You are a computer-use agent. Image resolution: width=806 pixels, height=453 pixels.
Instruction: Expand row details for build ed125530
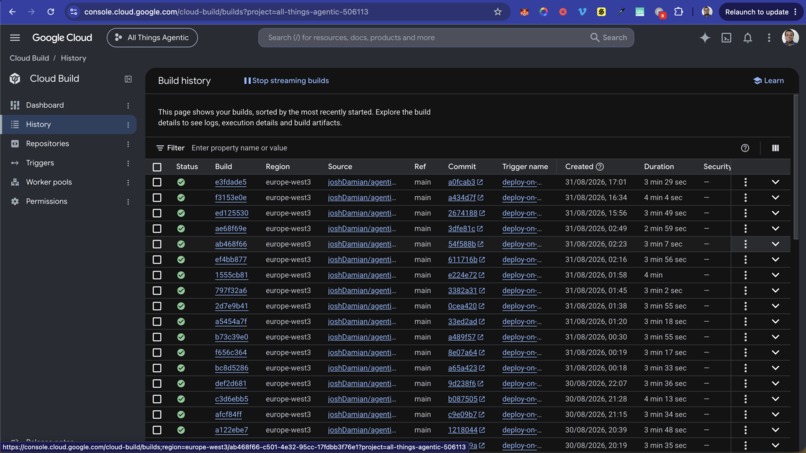(x=775, y=213)
